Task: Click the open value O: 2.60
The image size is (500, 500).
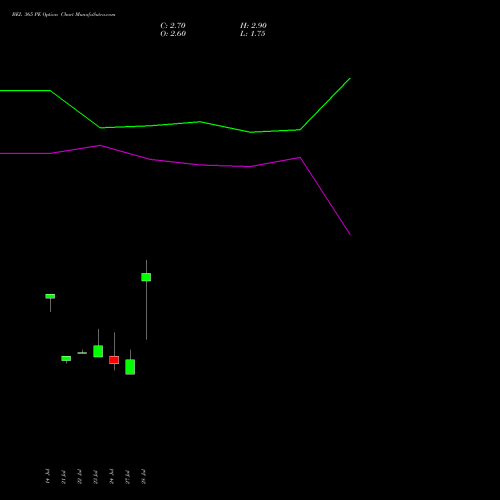Action: pos(173,34)
